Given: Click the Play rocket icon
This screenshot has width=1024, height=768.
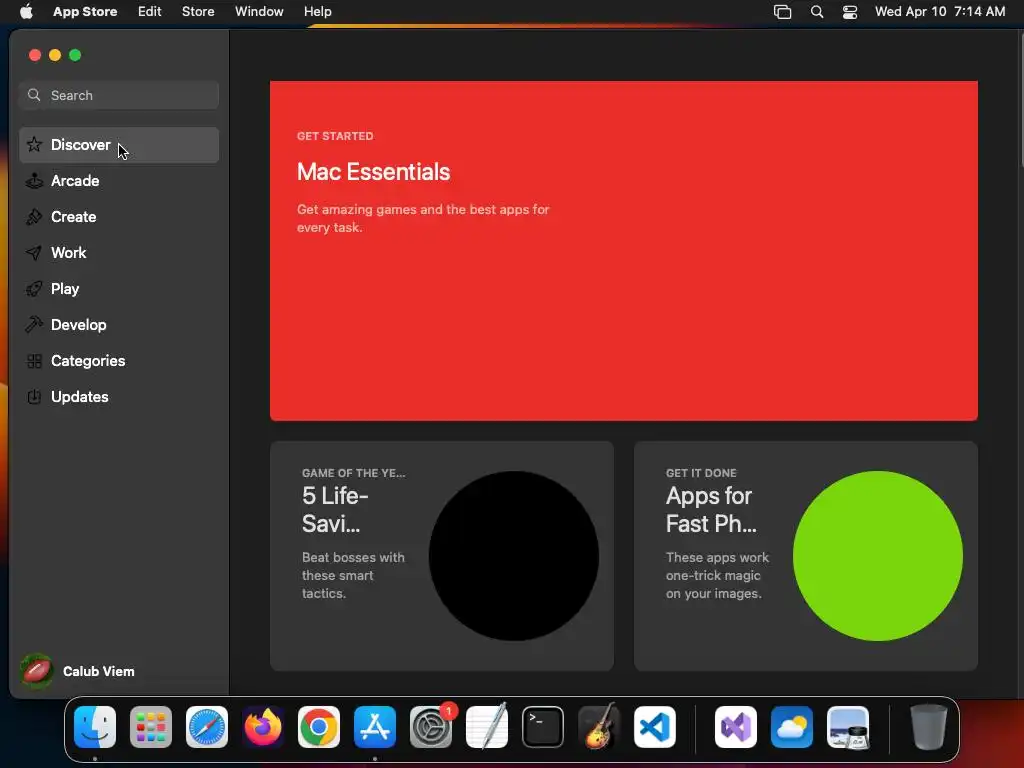Looking at the screenshot, I should pos(34,289).
